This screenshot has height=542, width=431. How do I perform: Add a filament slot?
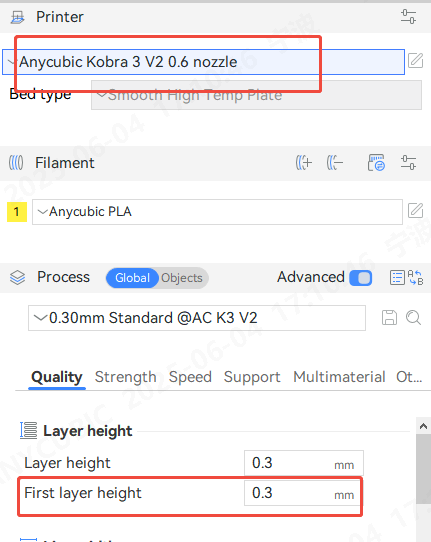pos(303,163)
